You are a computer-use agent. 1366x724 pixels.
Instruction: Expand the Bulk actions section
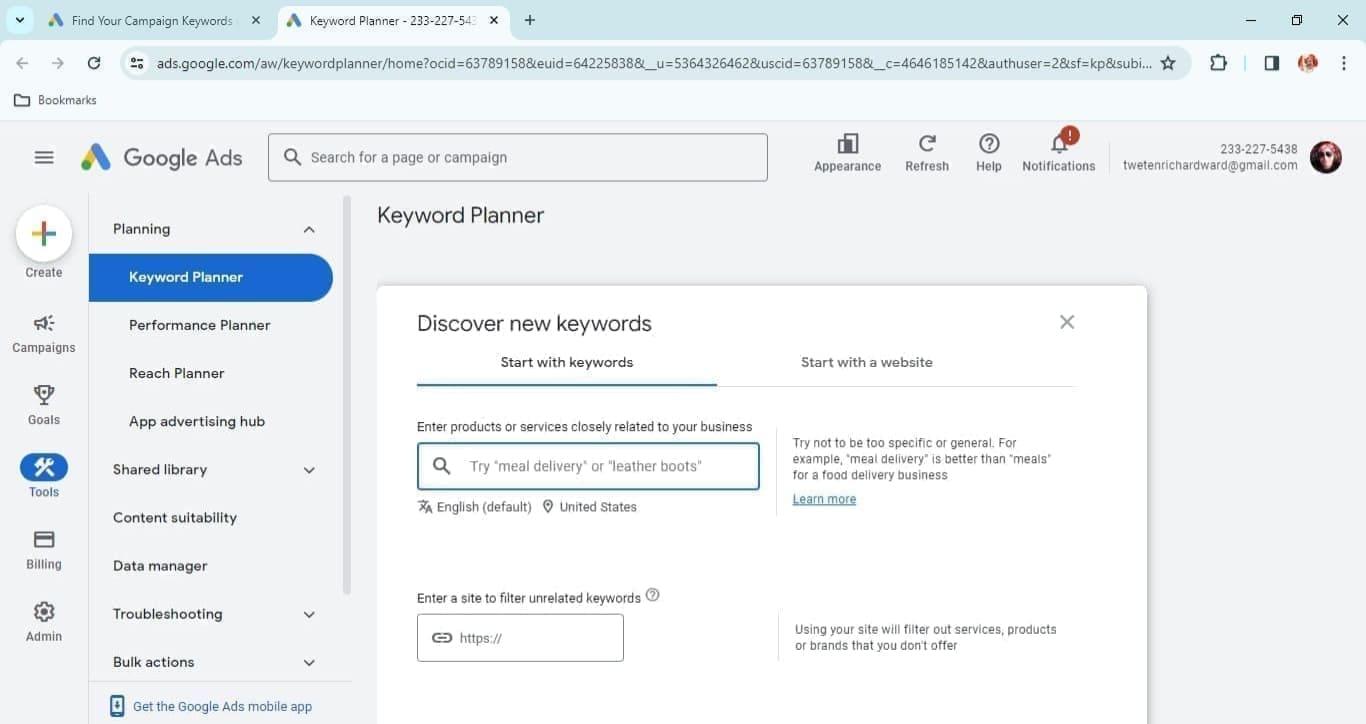click(x=309, y=662)
